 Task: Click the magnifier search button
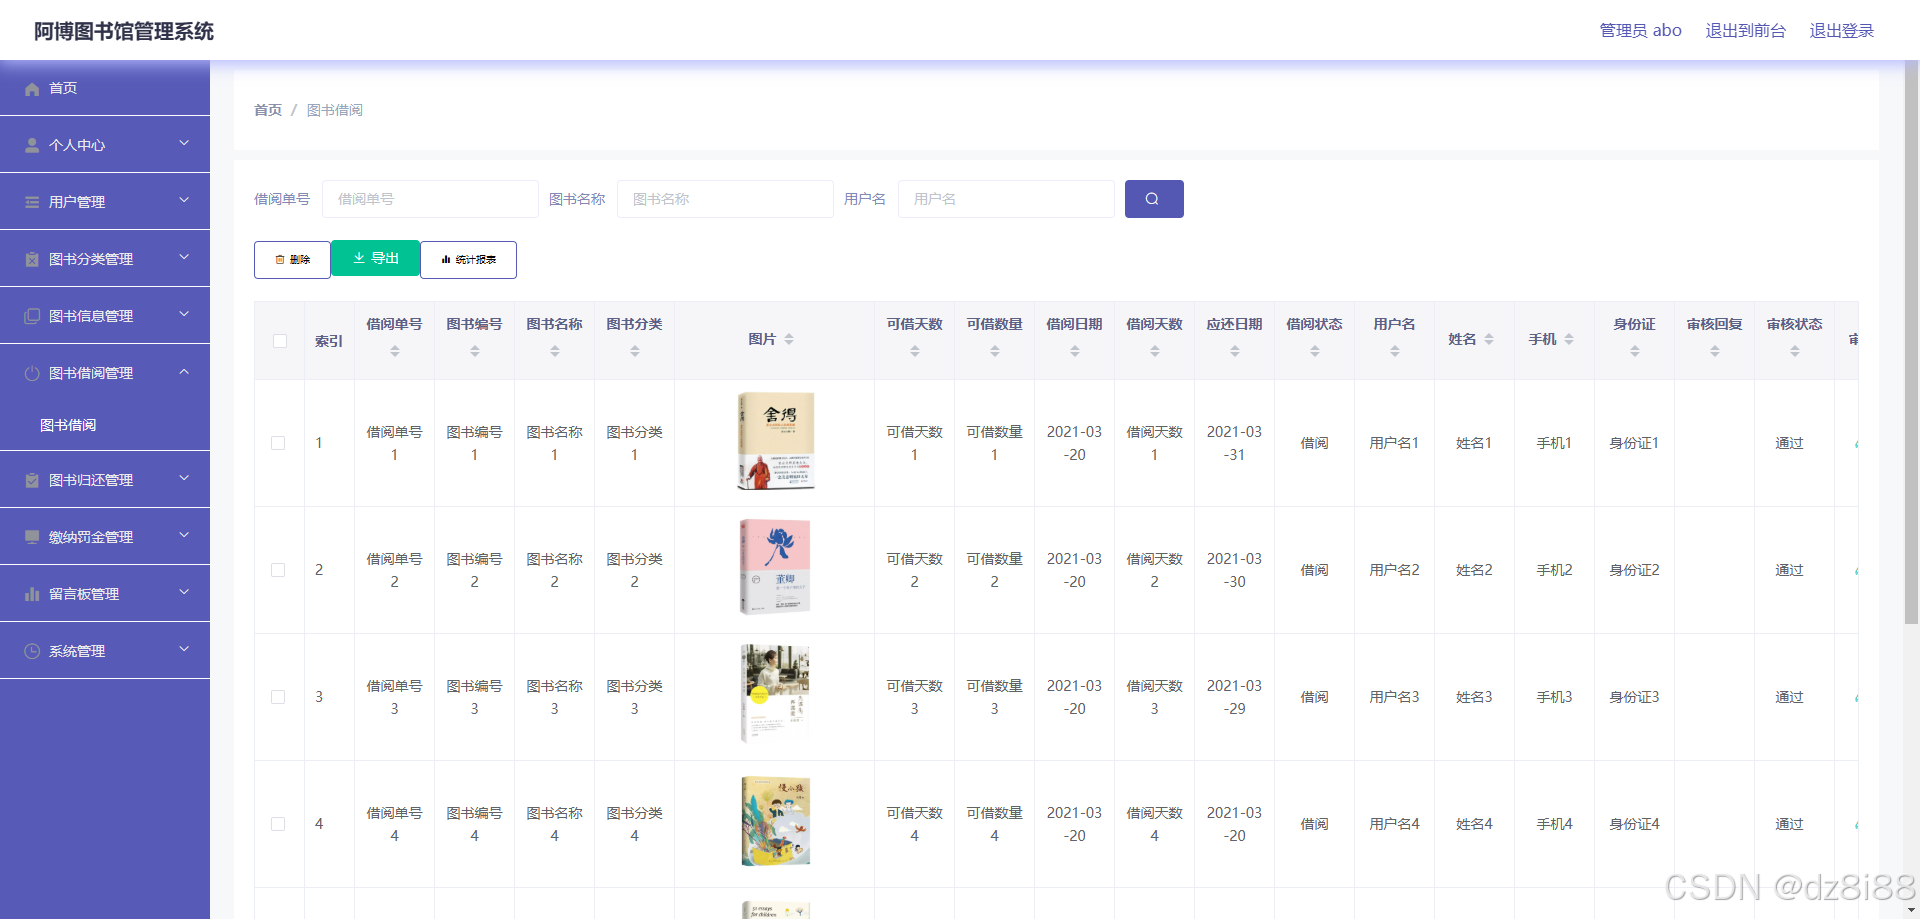1153,198
